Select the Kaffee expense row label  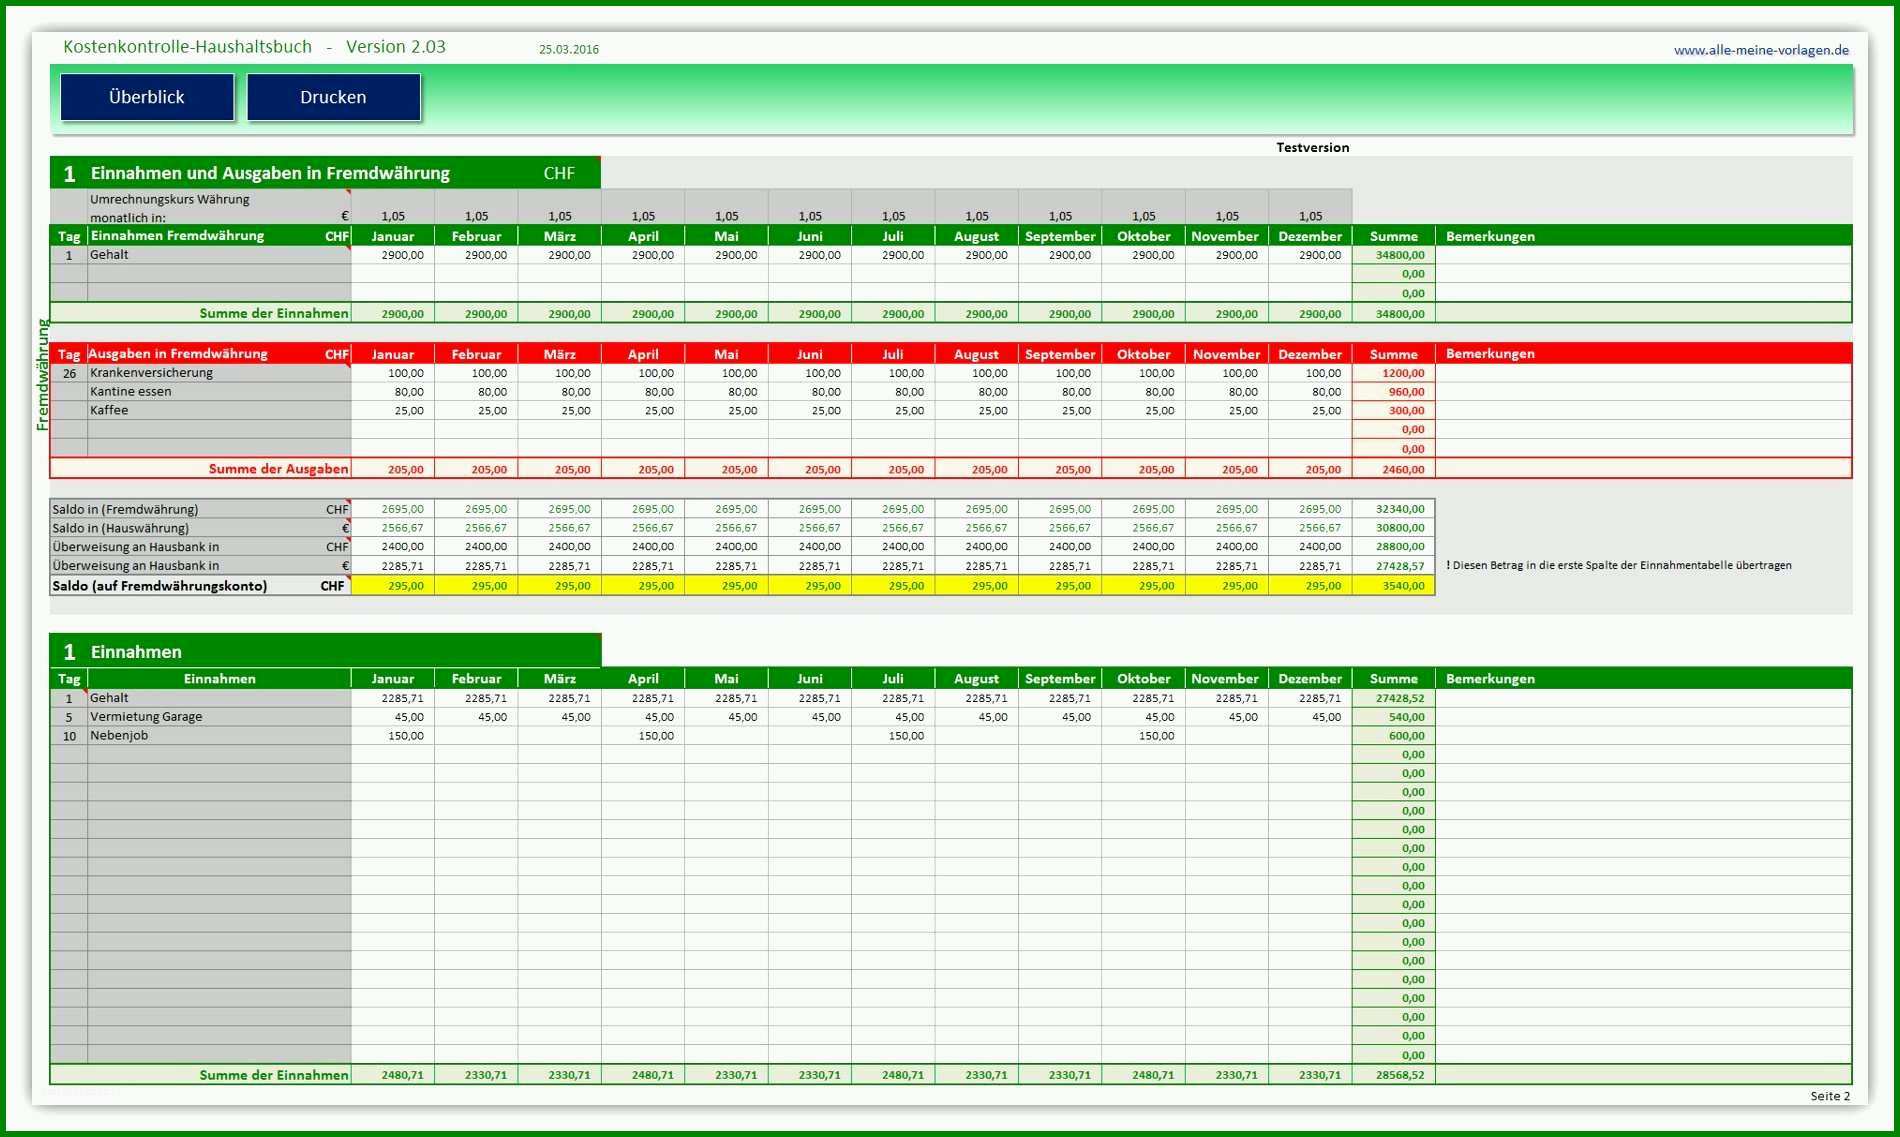(219, 410)
